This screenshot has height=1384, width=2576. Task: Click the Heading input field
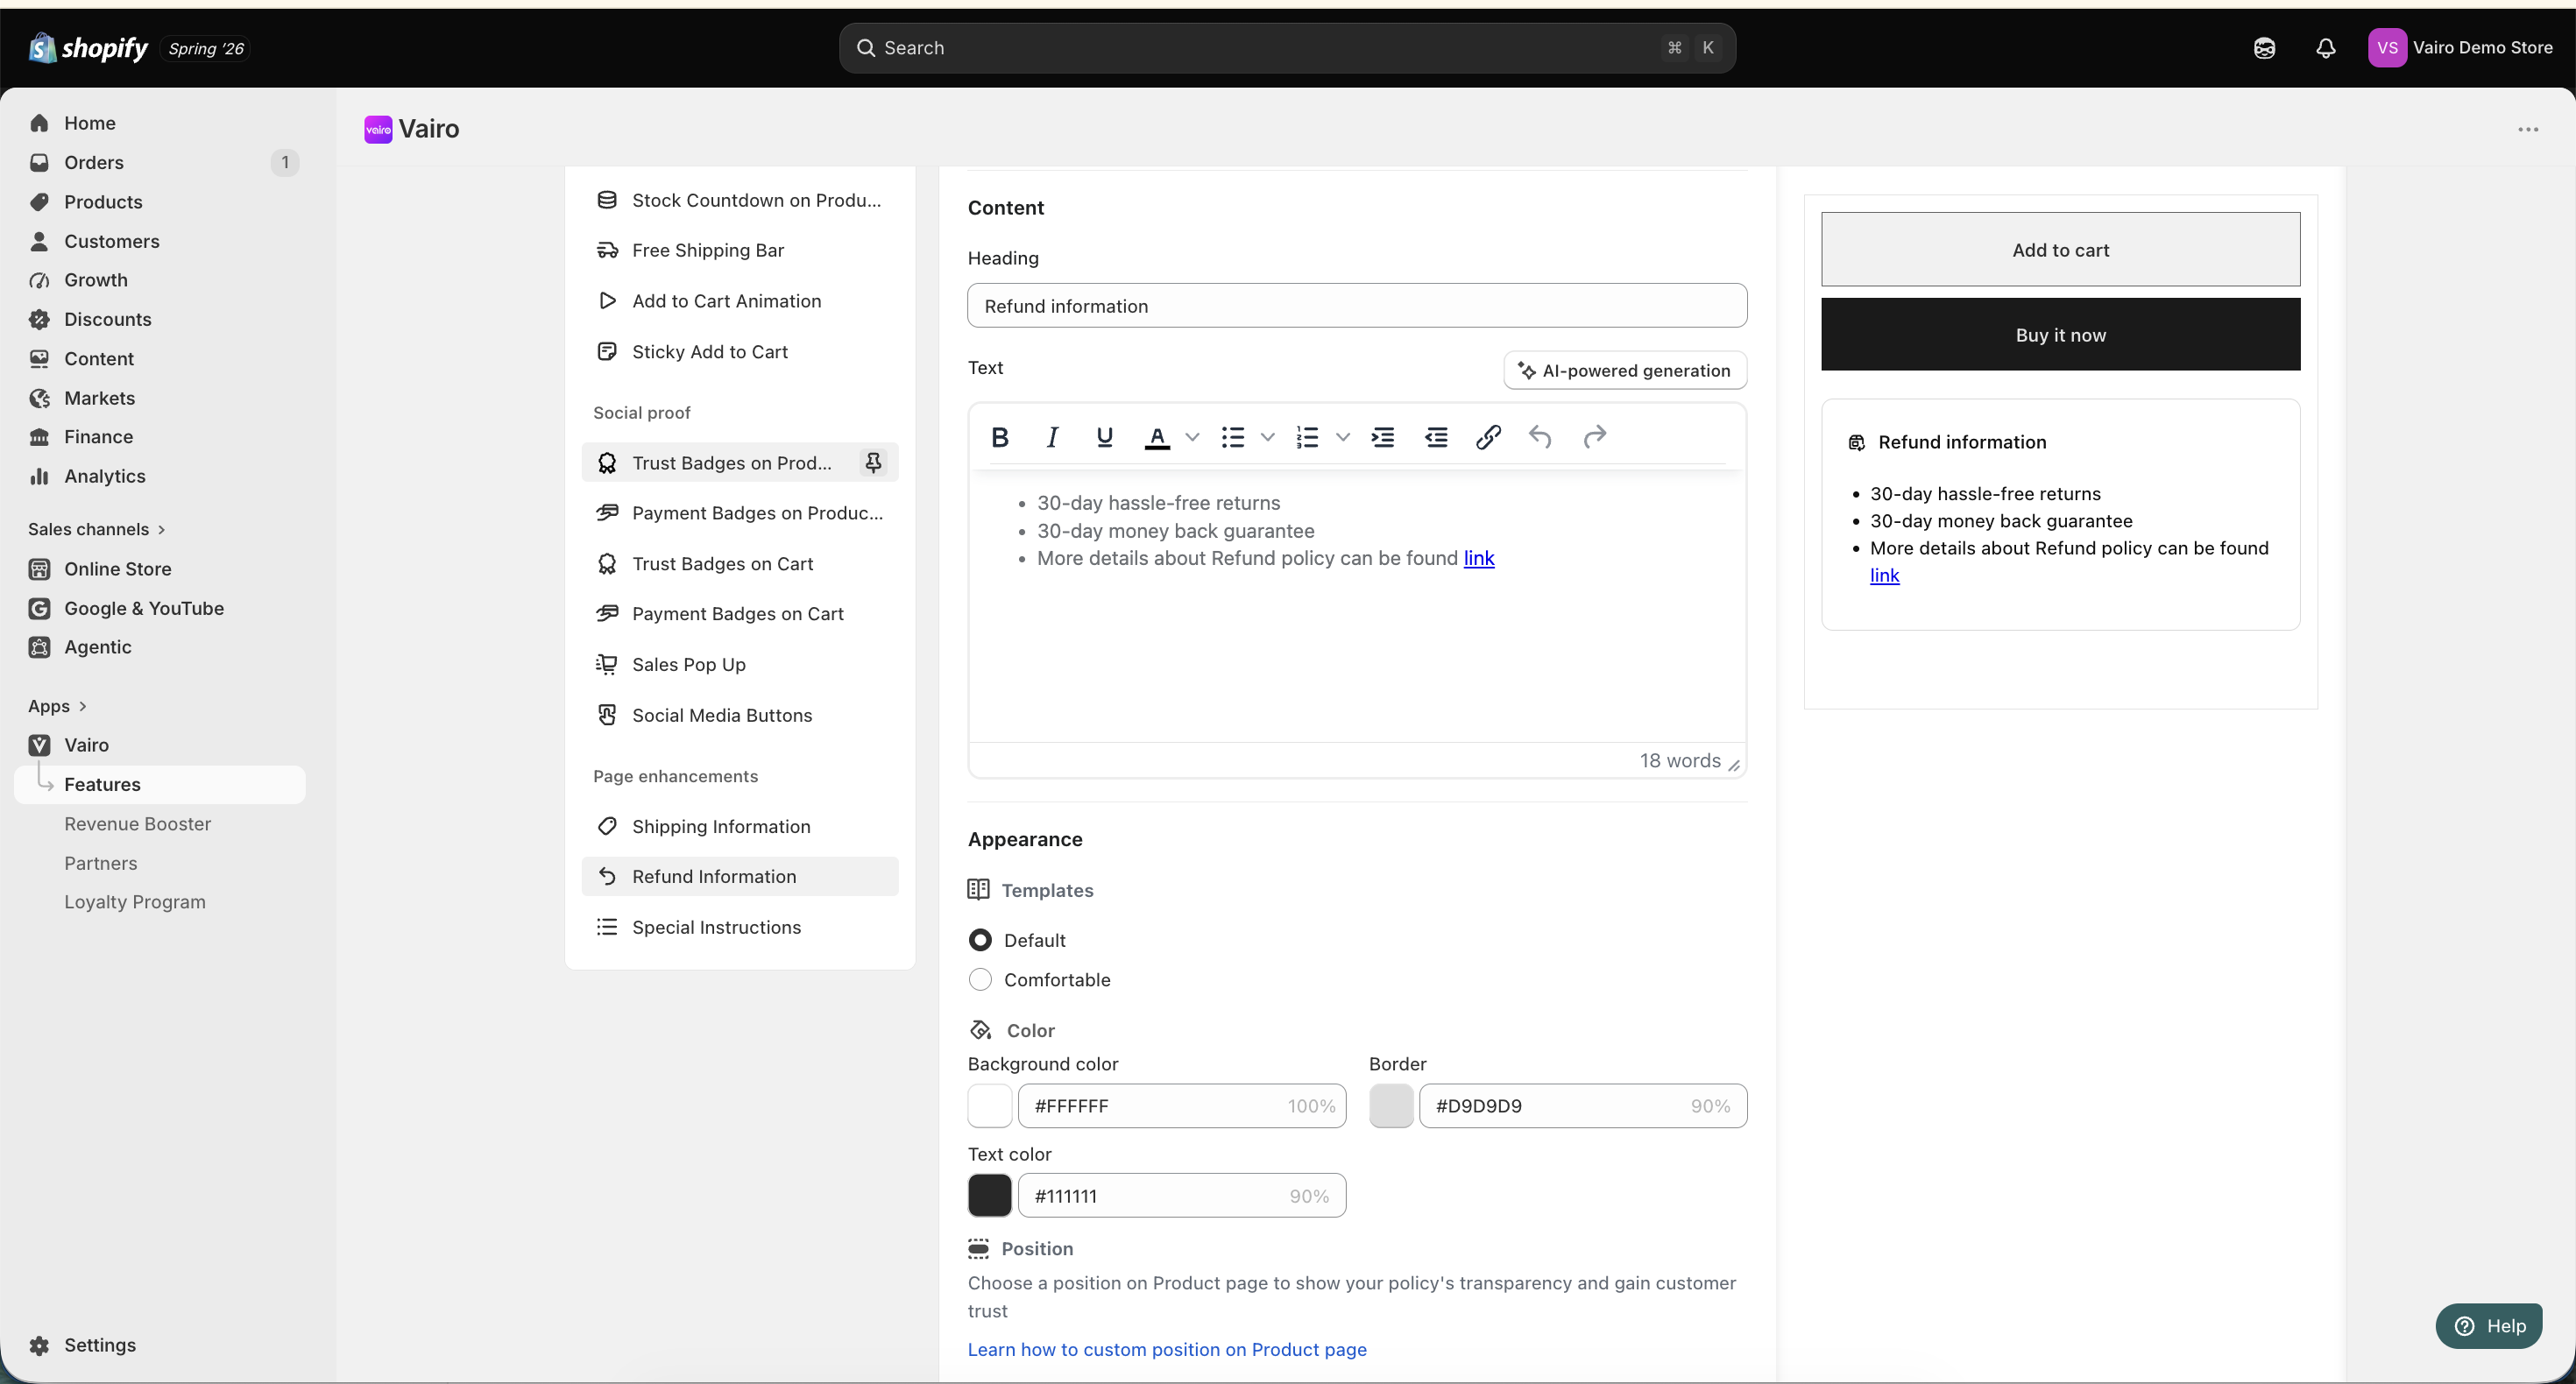1357,306
